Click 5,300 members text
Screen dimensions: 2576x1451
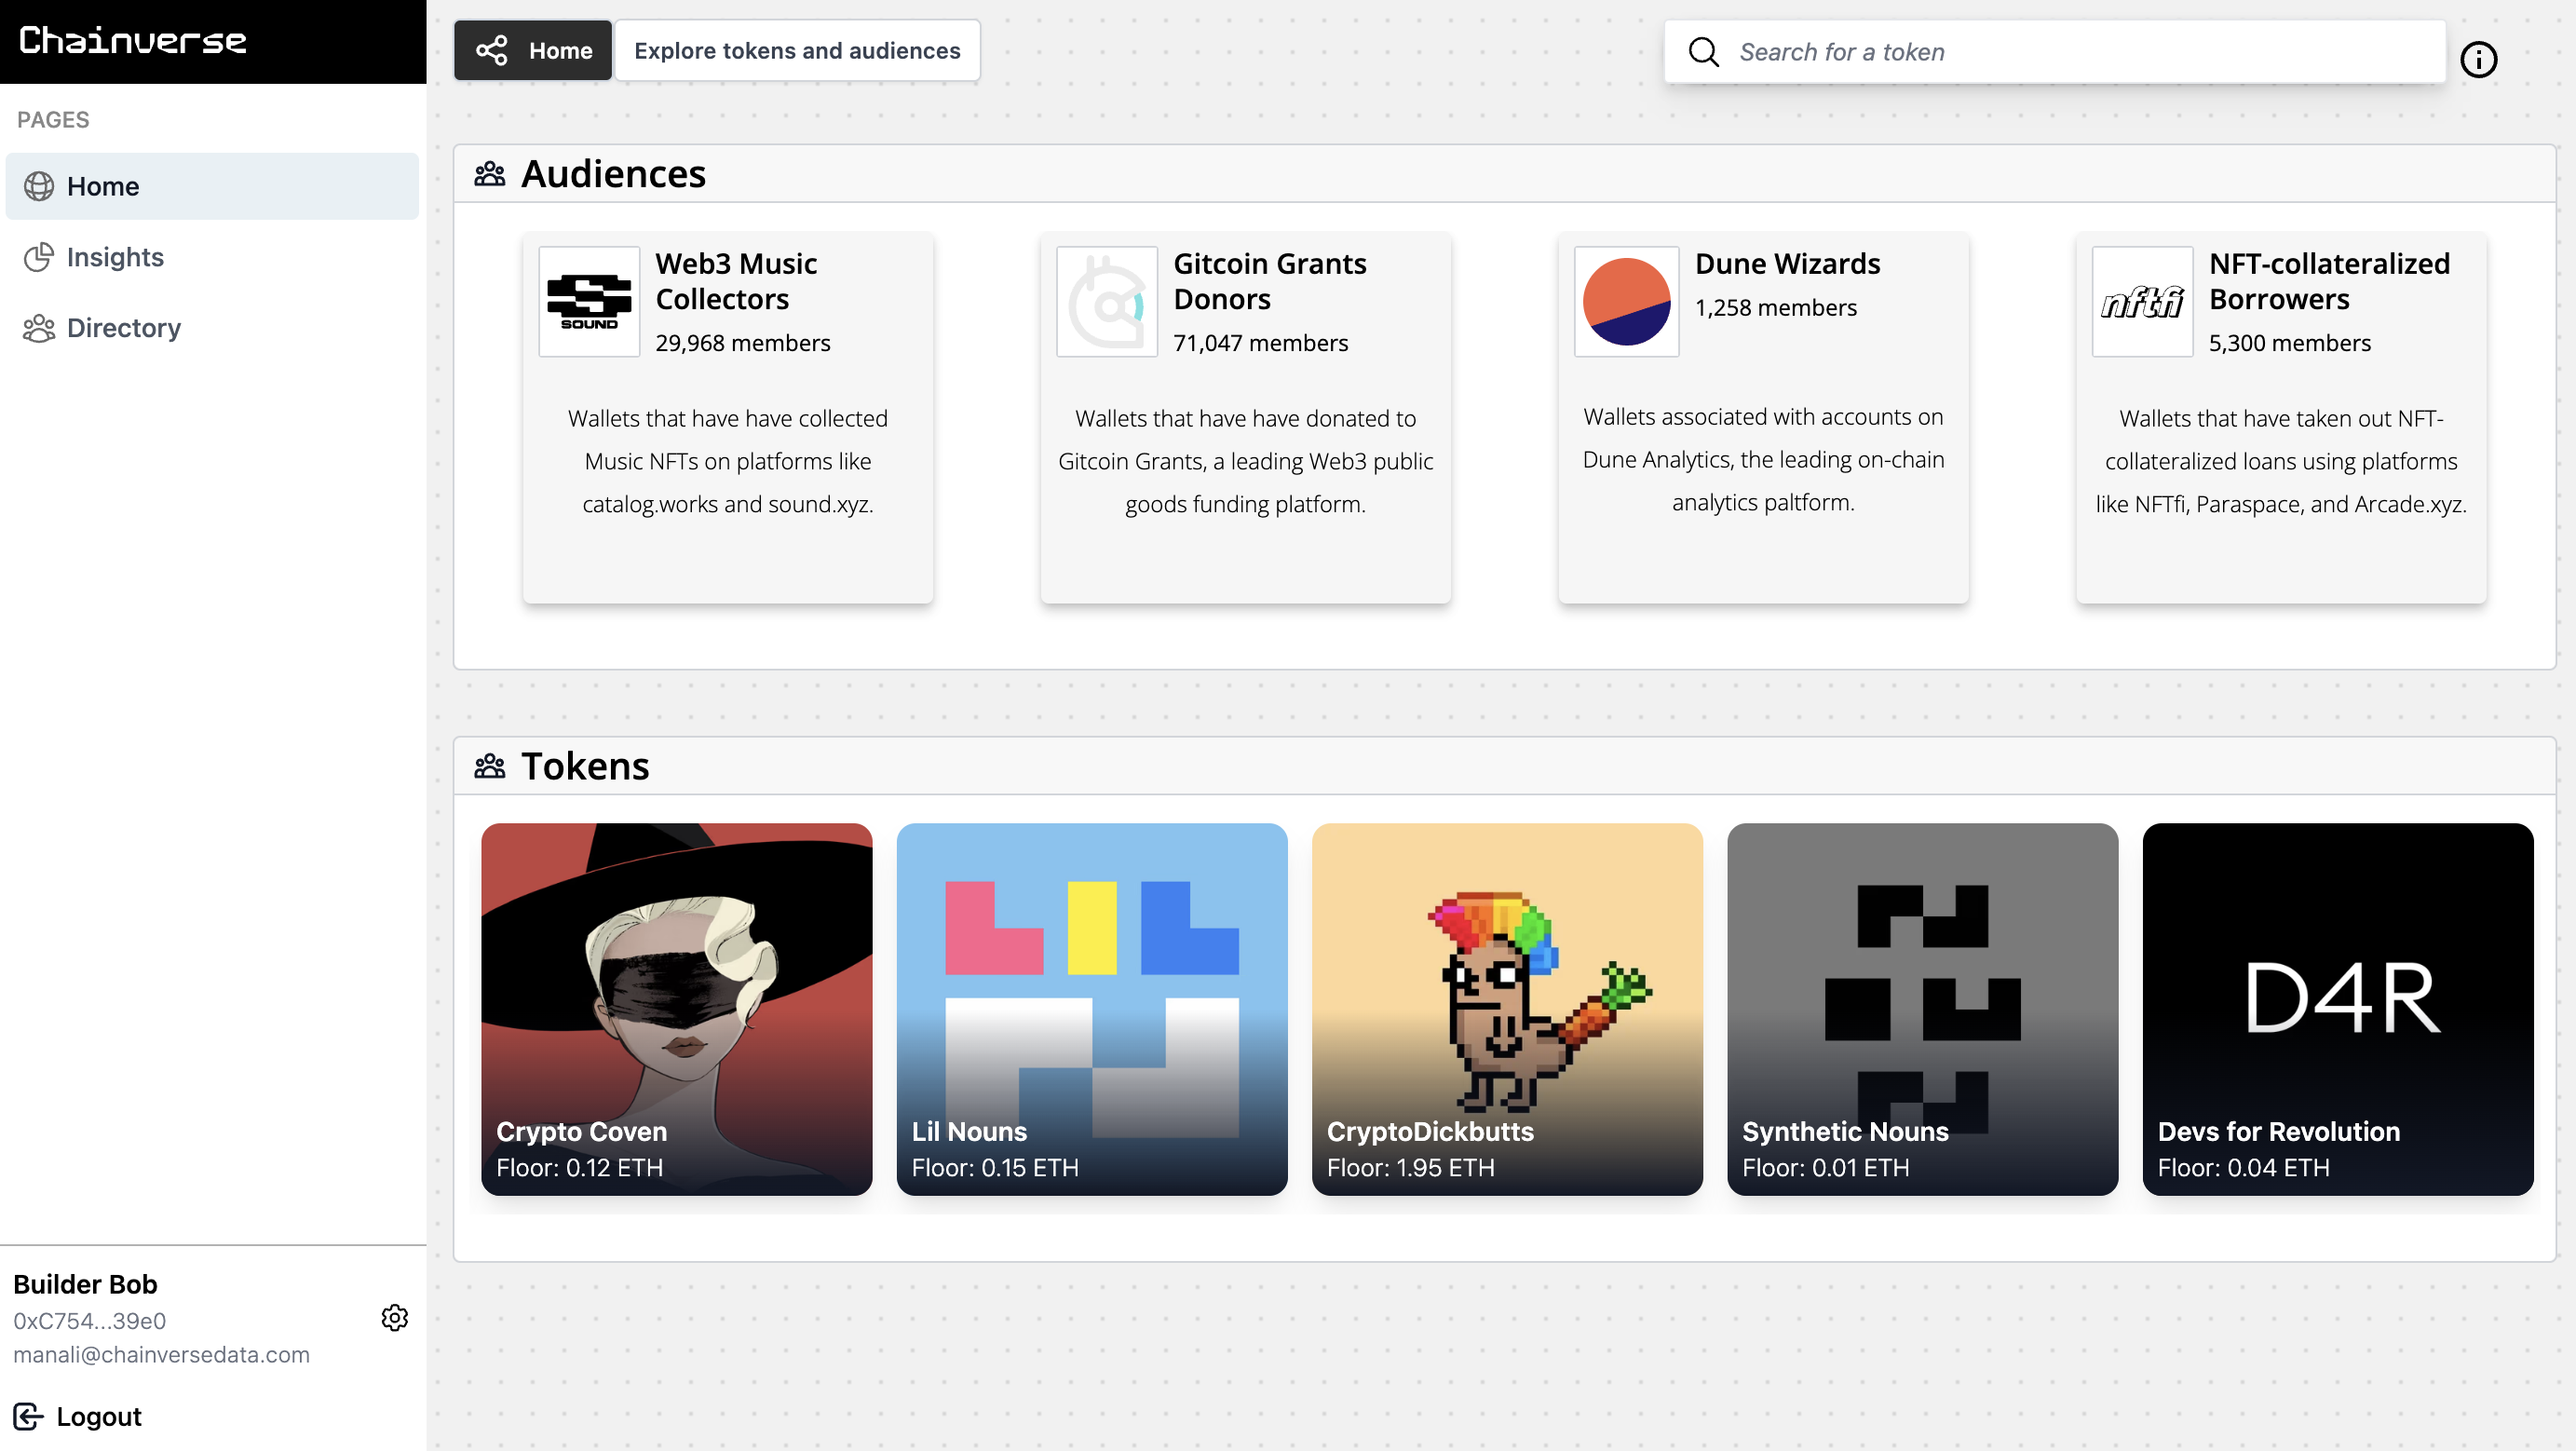click(x=2290, y=343)
